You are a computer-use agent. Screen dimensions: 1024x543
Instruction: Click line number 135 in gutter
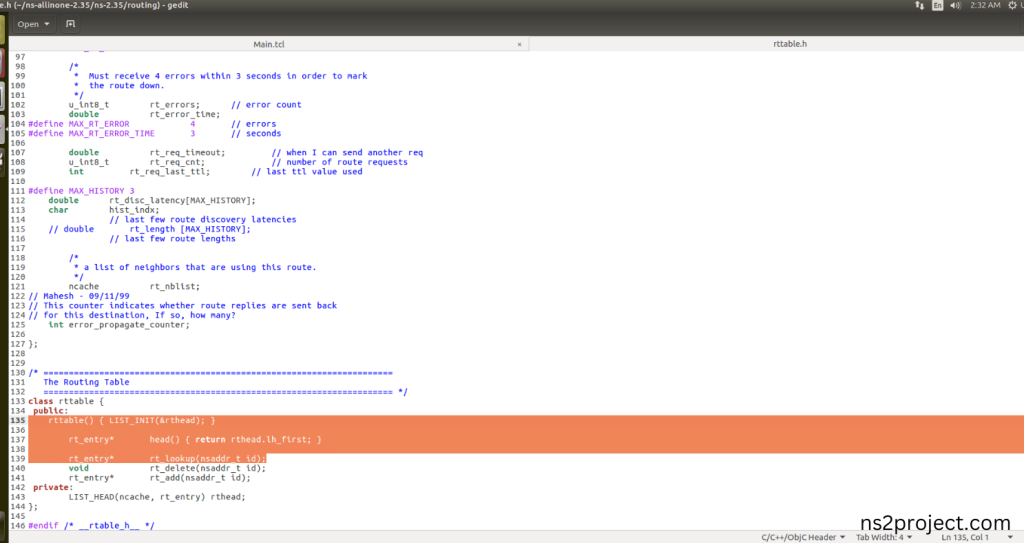click(18, 420)
